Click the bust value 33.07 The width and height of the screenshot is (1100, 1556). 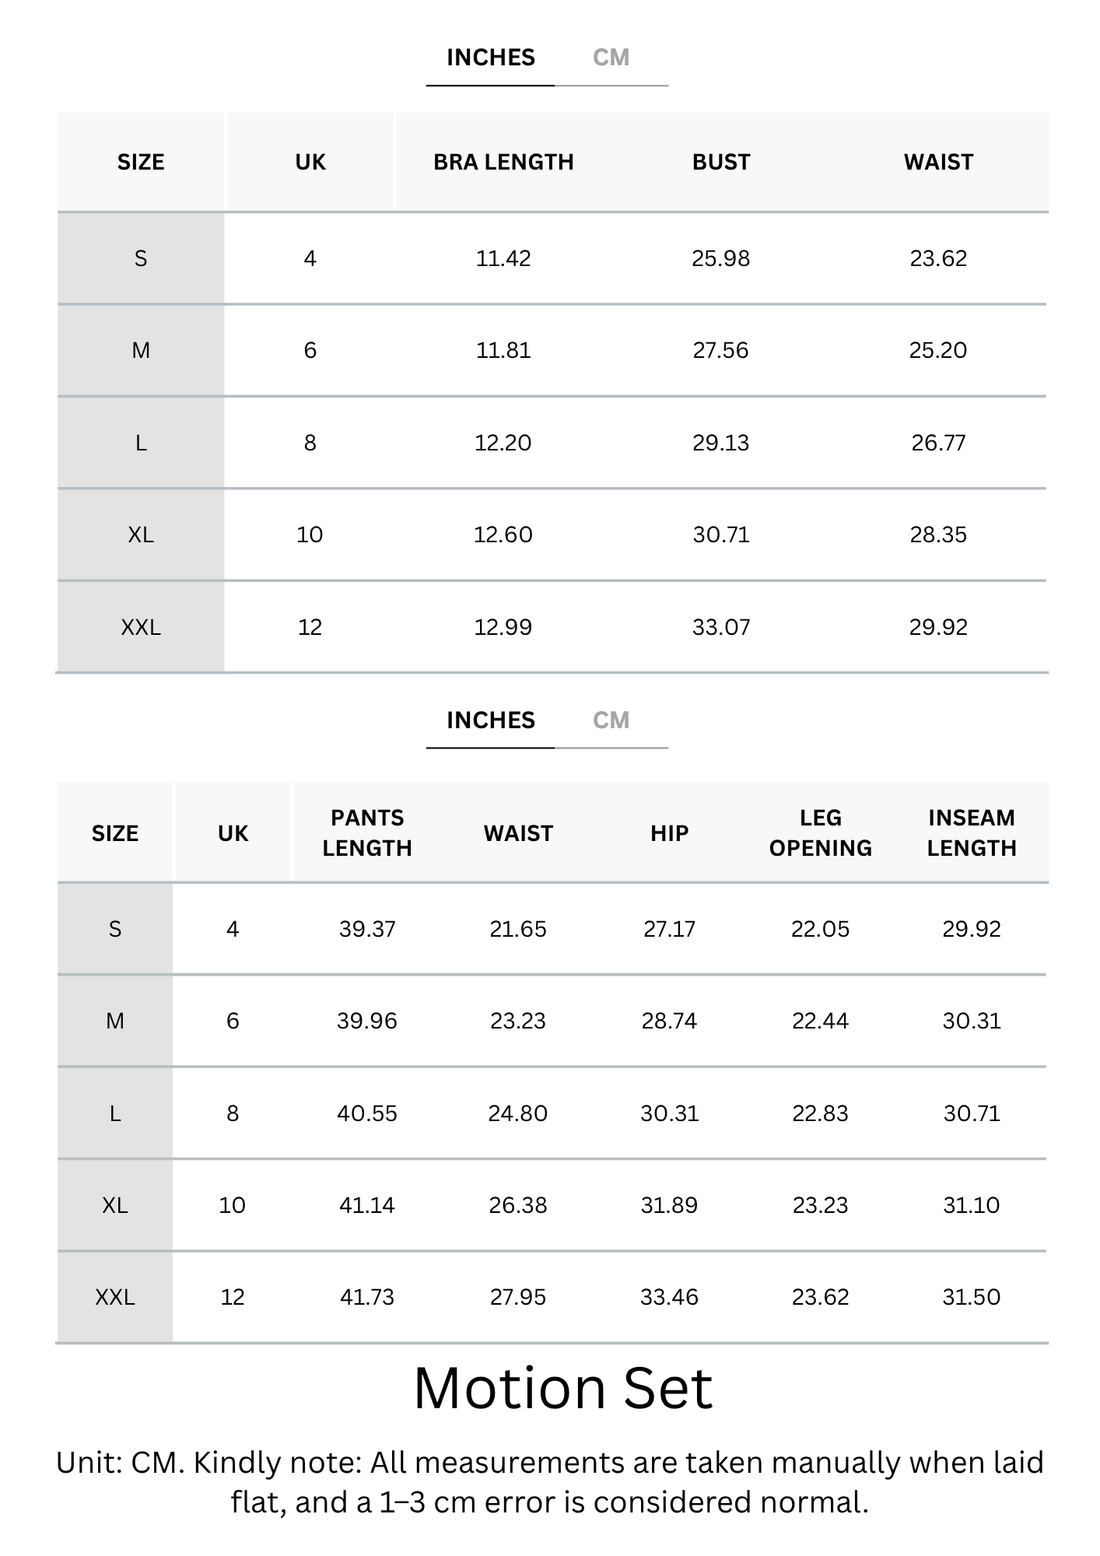tap(721, 627)
